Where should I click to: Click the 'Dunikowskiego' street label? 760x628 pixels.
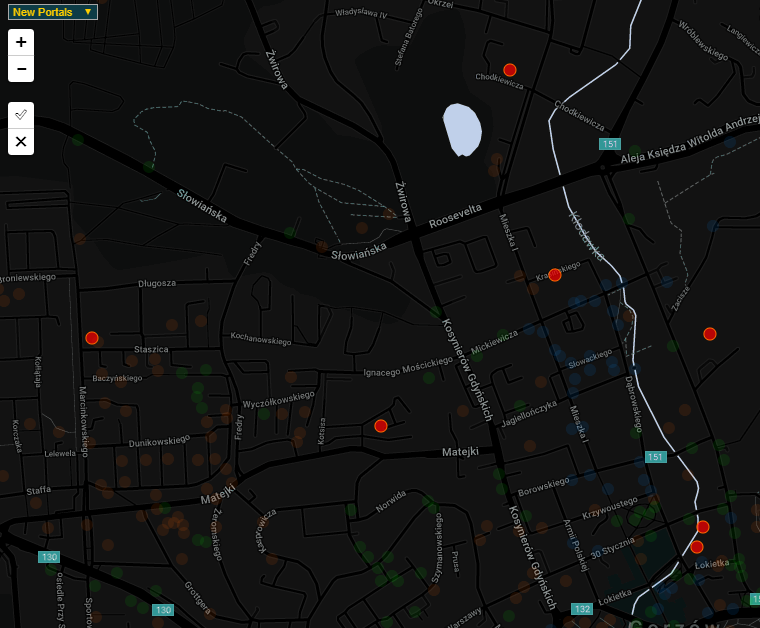pyautogui.click(x=159, y=441)
